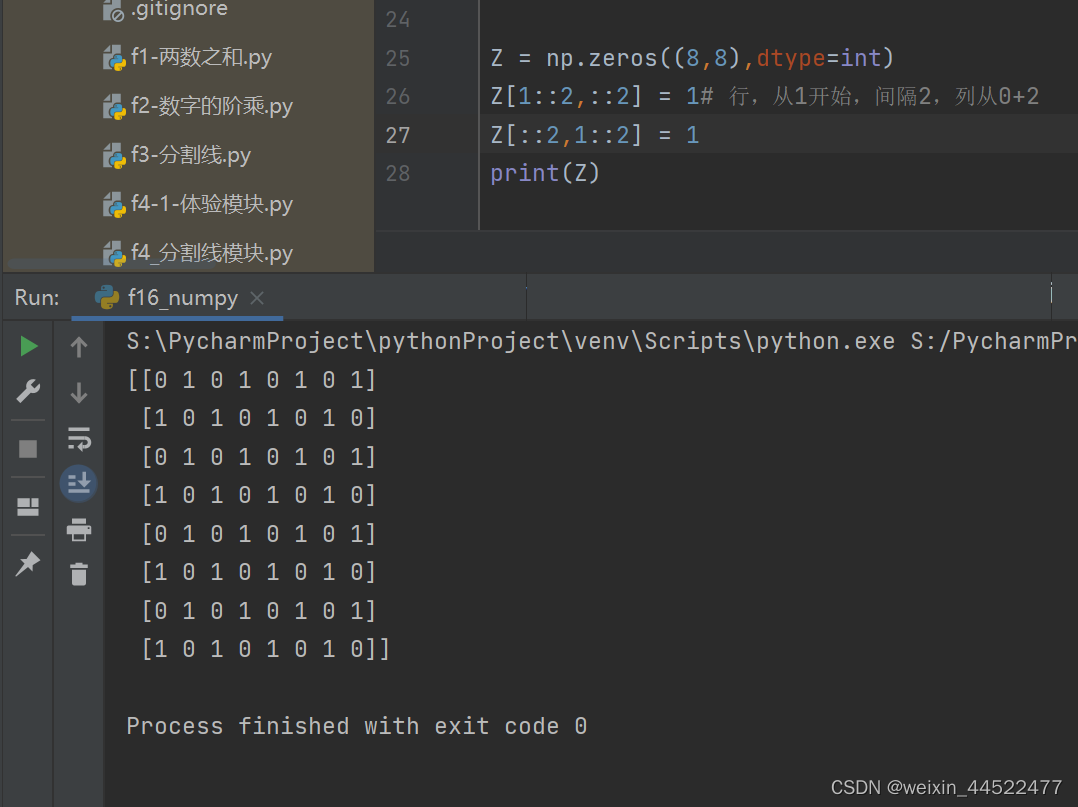Select the f16_numpy run tab
The image size is (1078, 807).
point(177,298)
